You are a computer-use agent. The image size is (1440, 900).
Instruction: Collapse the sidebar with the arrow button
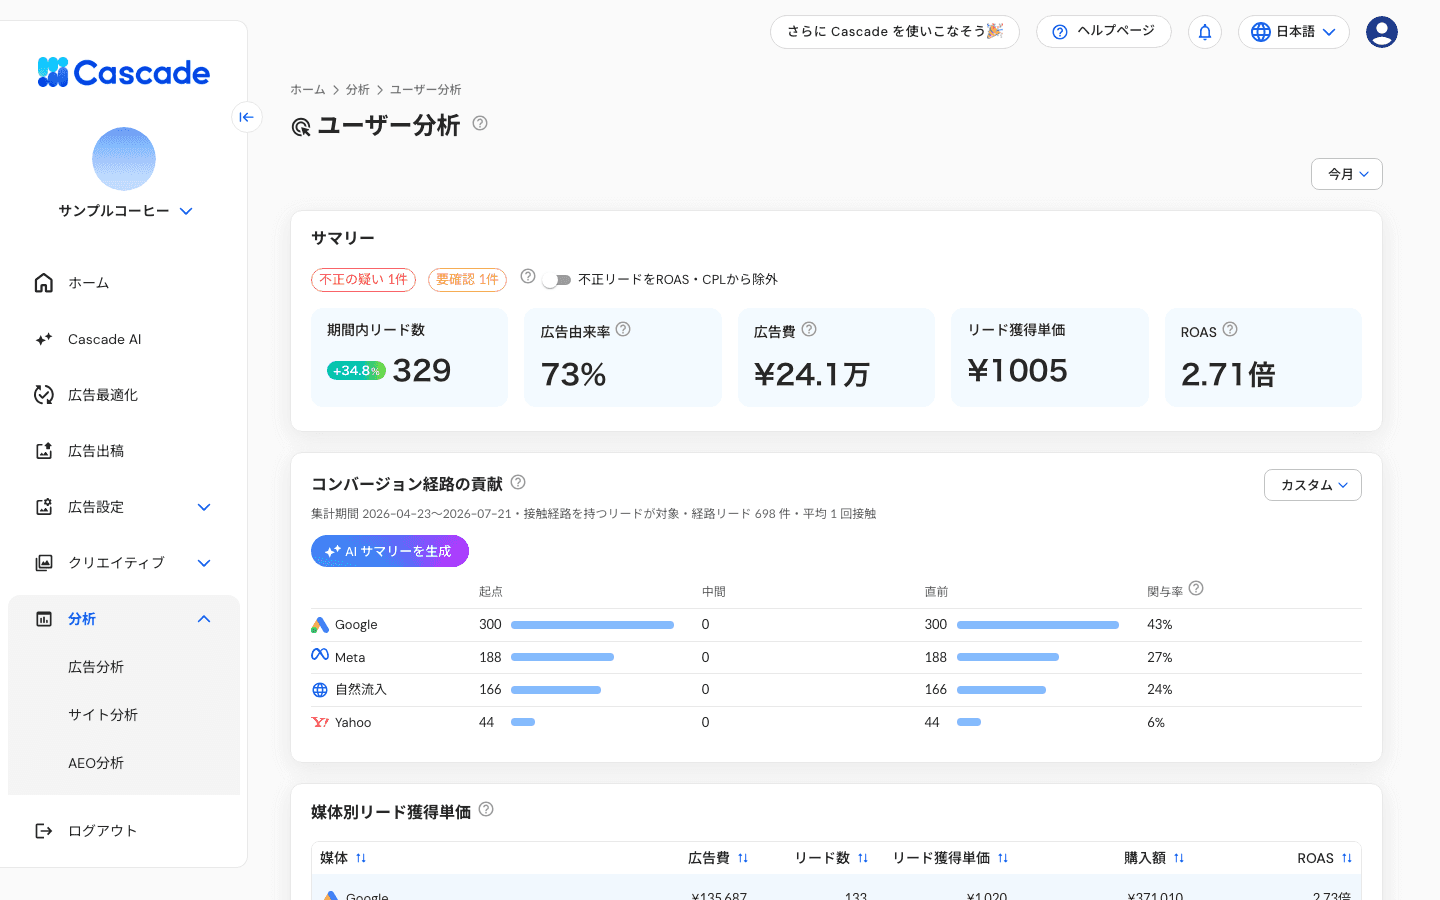(247, 117)
